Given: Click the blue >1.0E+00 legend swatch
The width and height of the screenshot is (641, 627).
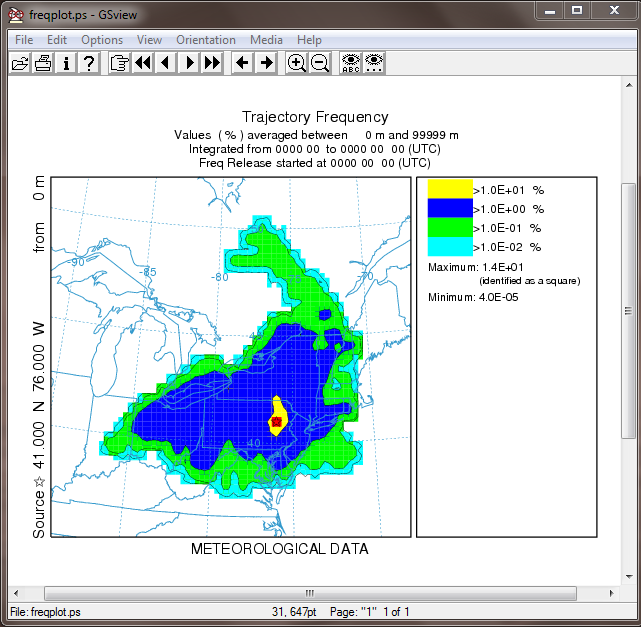Looking at the screenshot, I should coord(450,208).
